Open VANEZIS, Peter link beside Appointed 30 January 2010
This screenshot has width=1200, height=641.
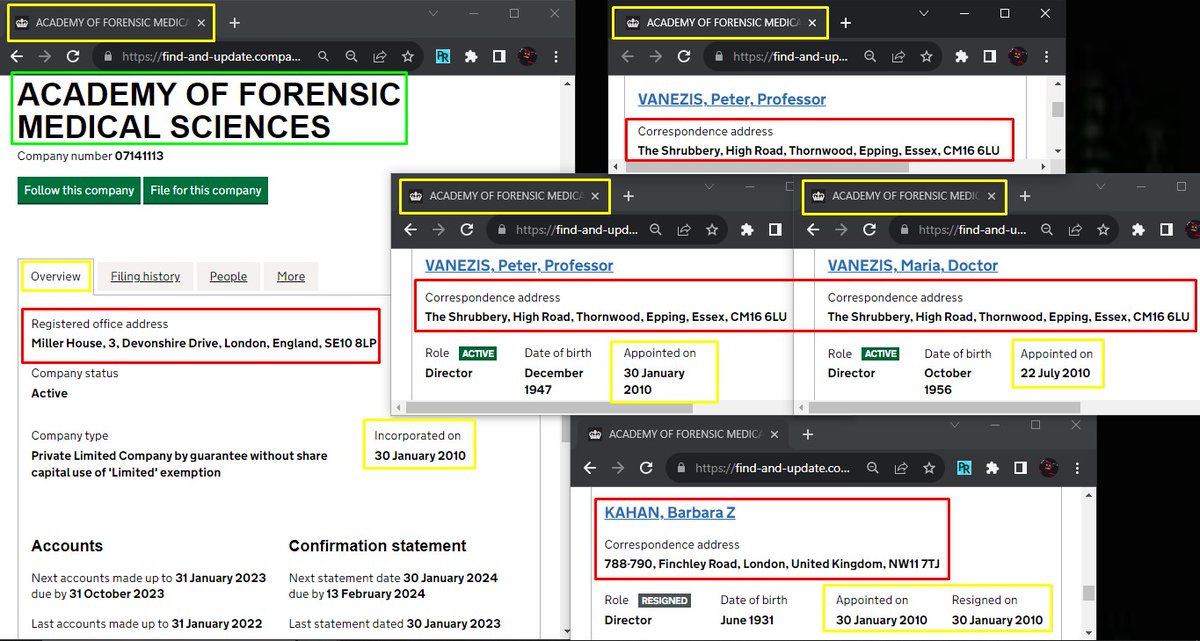tap(519, 266)
